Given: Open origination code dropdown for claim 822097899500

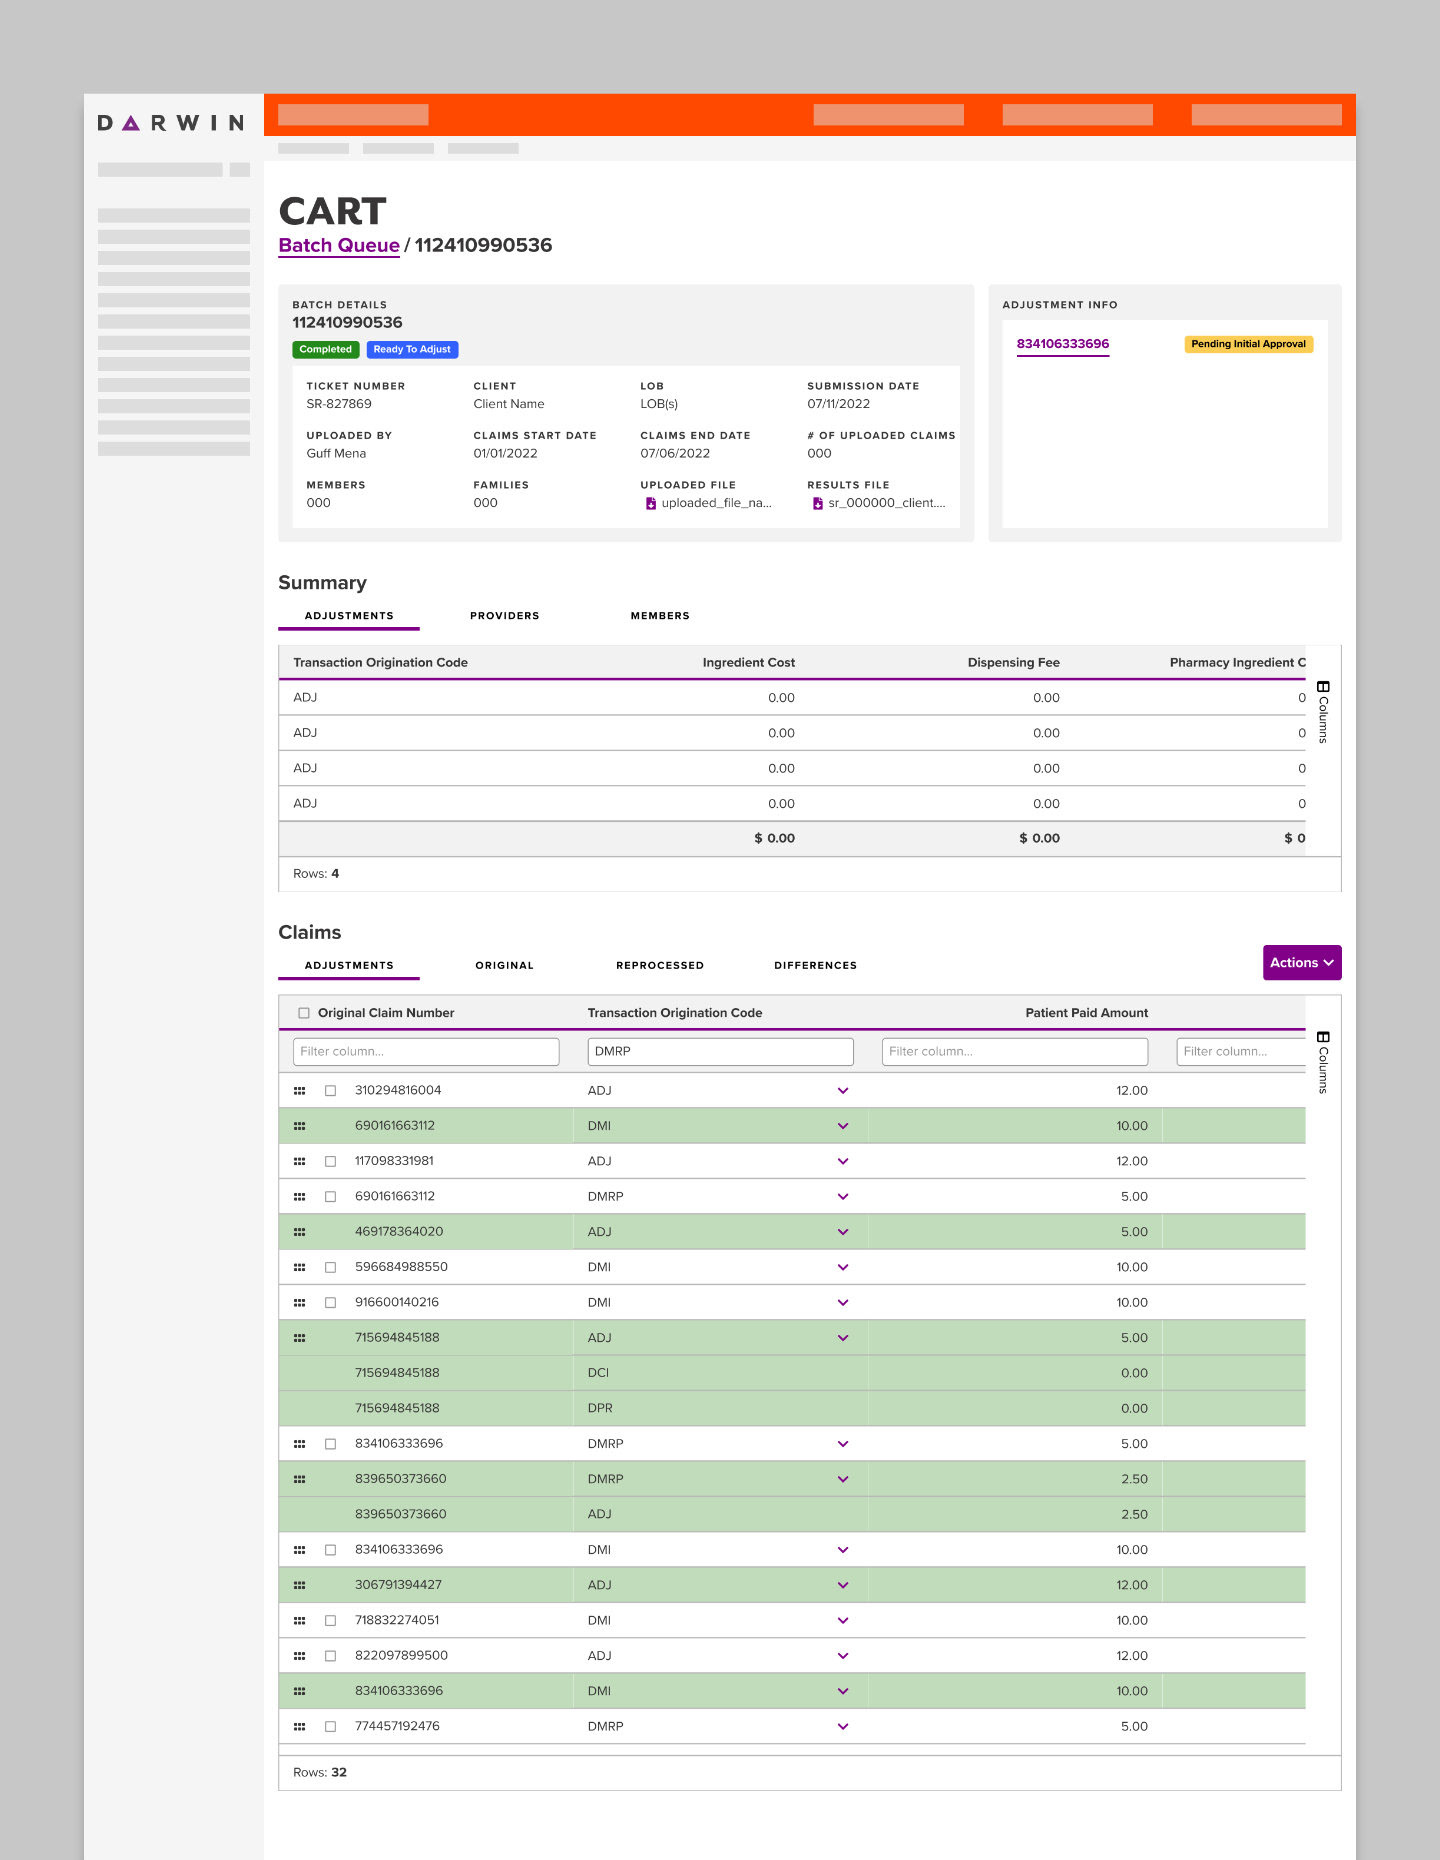Looking at the screenshot, I should click(x=843, y=1656).
